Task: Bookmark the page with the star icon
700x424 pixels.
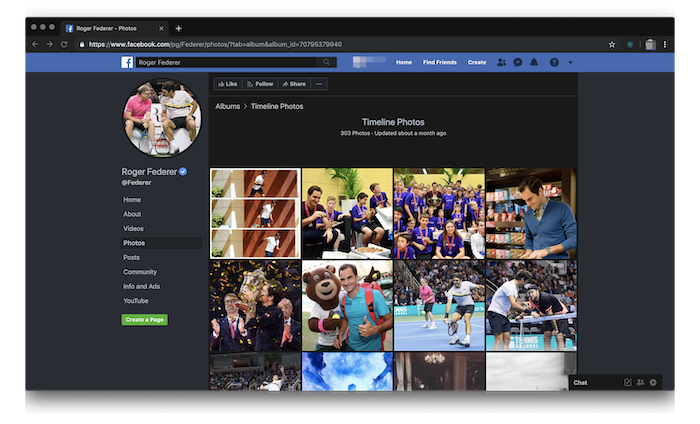Action: [612, 44]
